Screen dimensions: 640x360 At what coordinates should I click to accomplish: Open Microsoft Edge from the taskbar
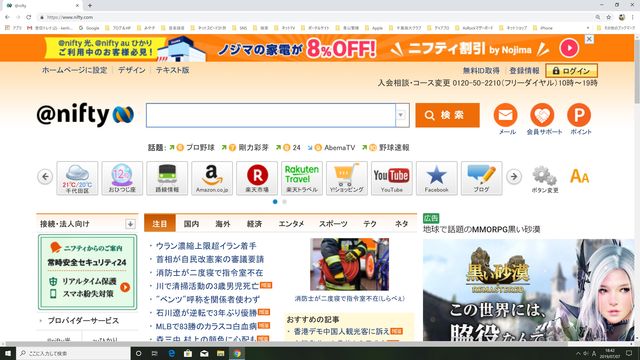[x=171, y=353]
